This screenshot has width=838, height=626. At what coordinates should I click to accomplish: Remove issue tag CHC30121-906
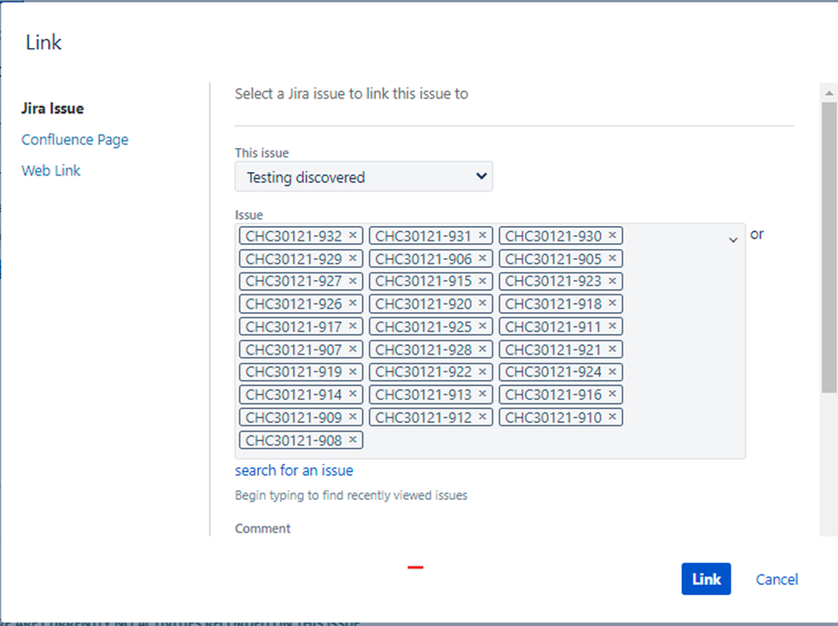(482, 258)
